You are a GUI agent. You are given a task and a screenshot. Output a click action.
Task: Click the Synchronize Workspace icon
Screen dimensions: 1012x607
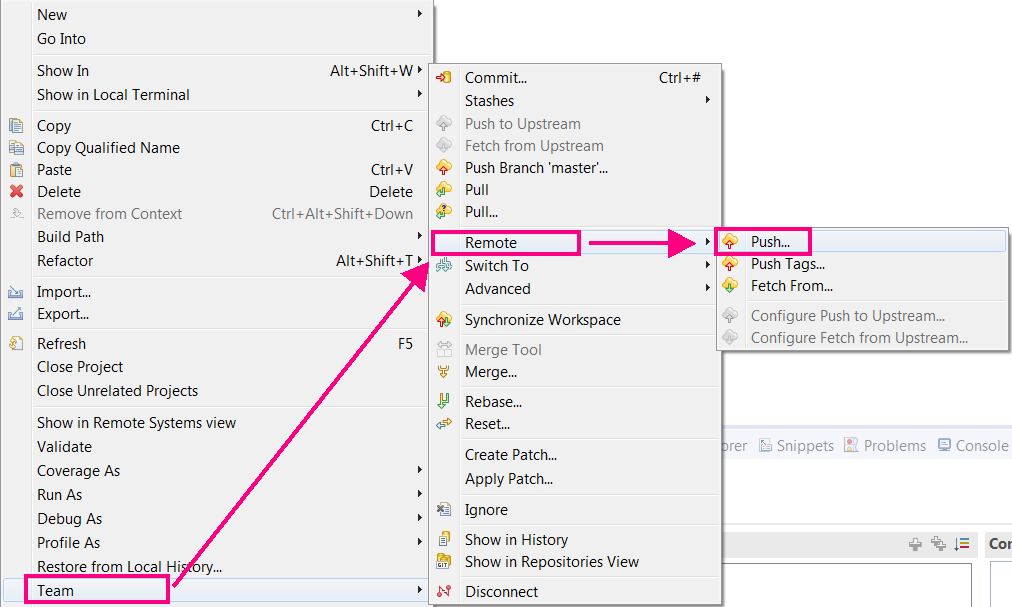click(x=444, y=319)
